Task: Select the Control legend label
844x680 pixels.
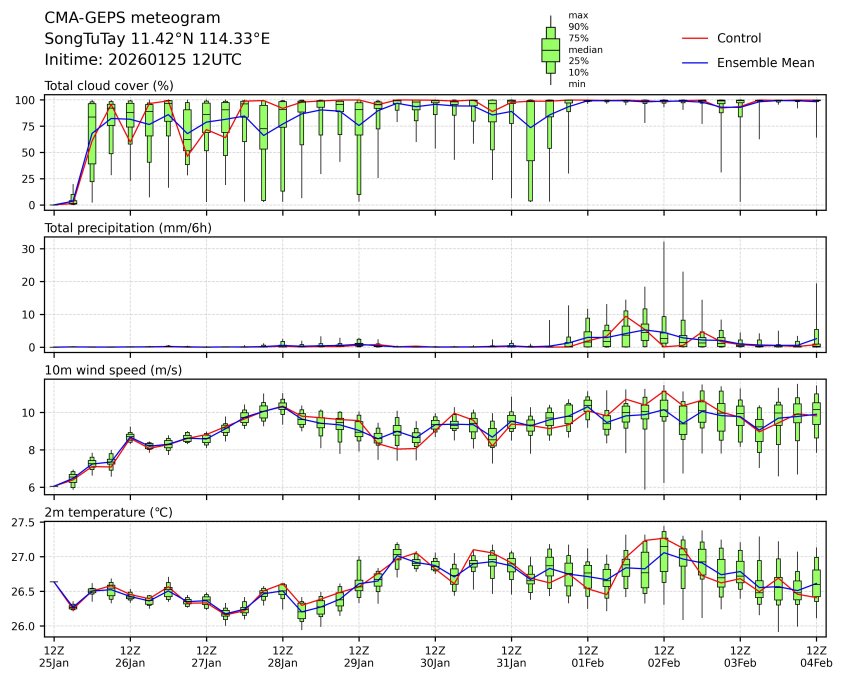Action: (x=739, y=38)
